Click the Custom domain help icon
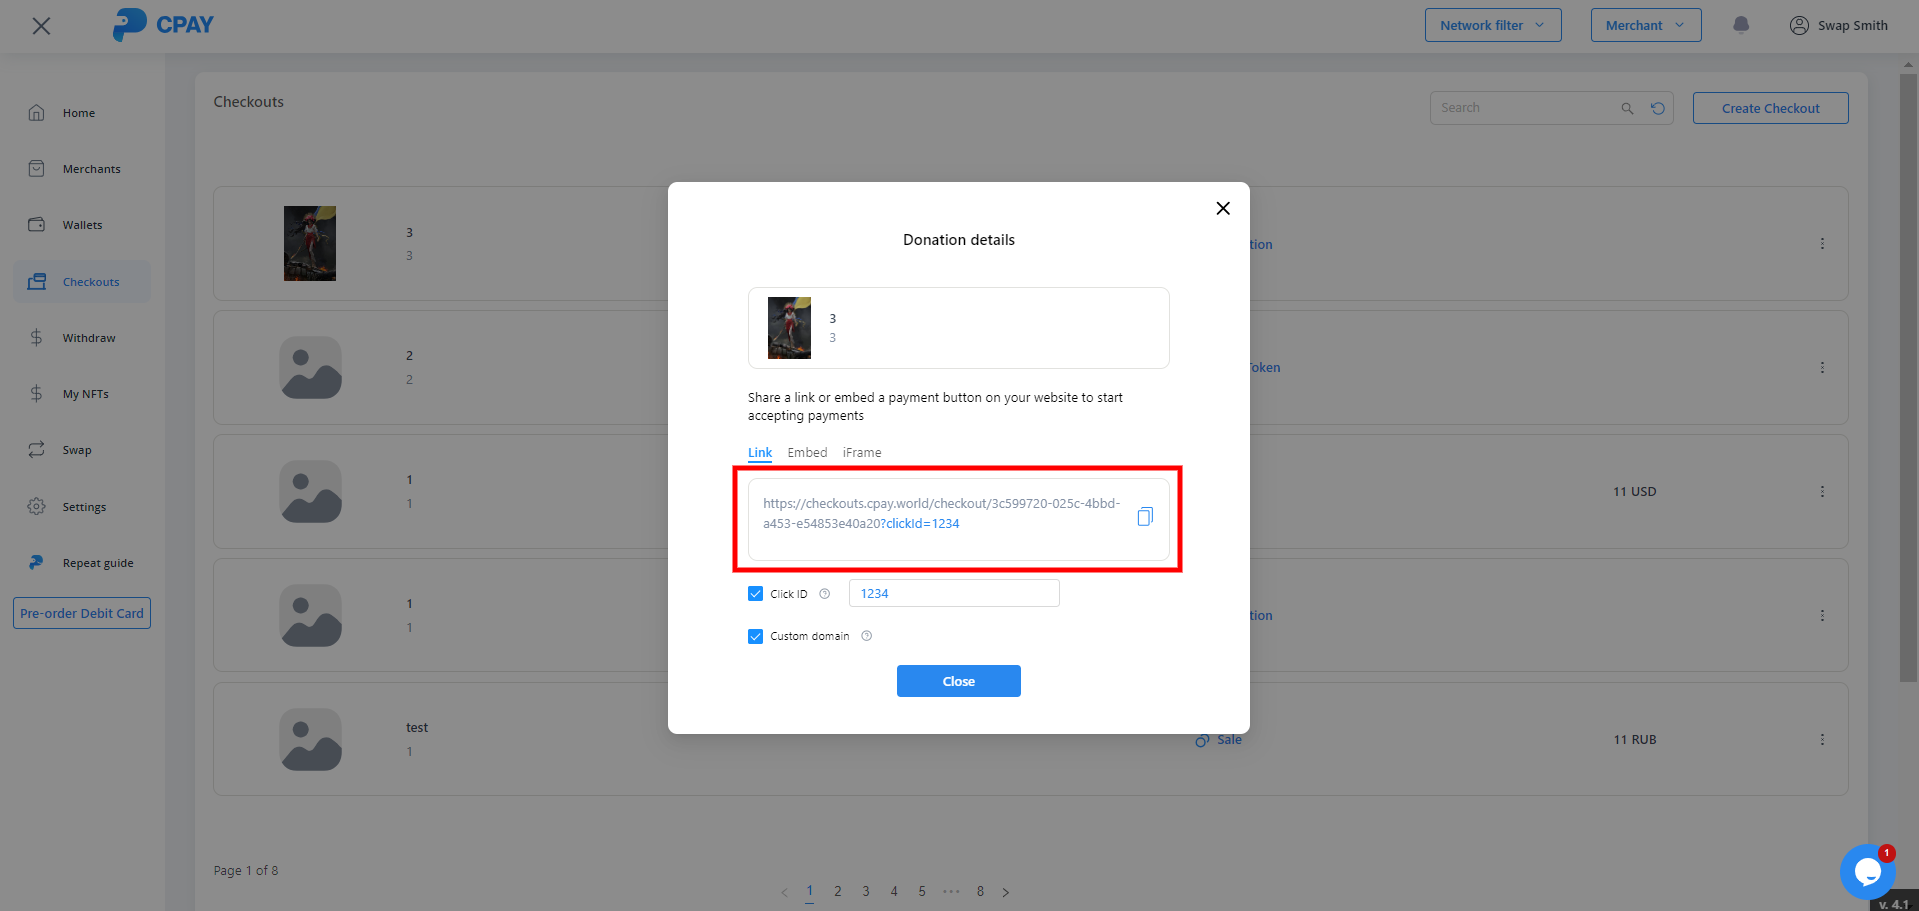1919x911 pixels. [867, 636]
